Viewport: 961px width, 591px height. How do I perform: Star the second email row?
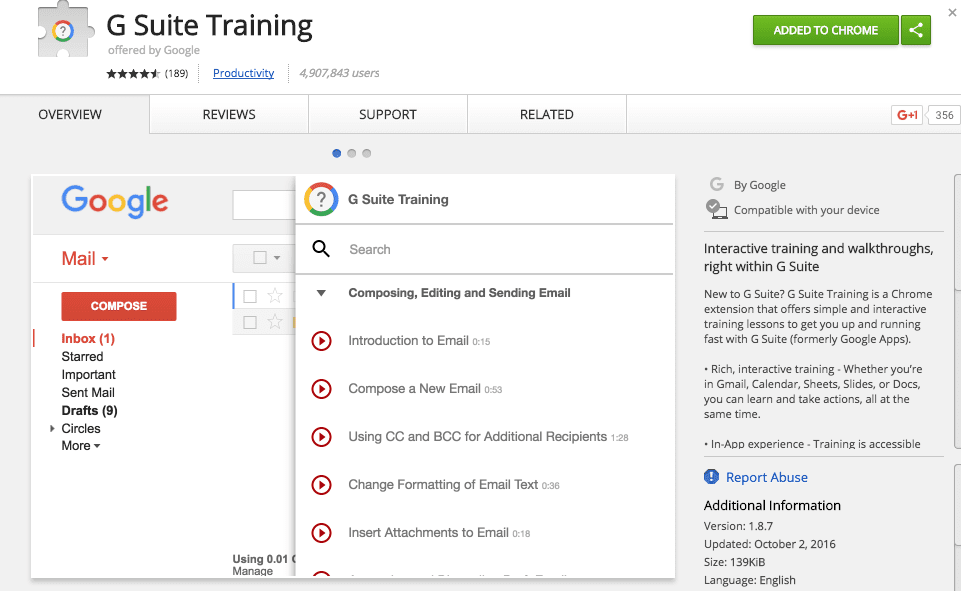275,321
